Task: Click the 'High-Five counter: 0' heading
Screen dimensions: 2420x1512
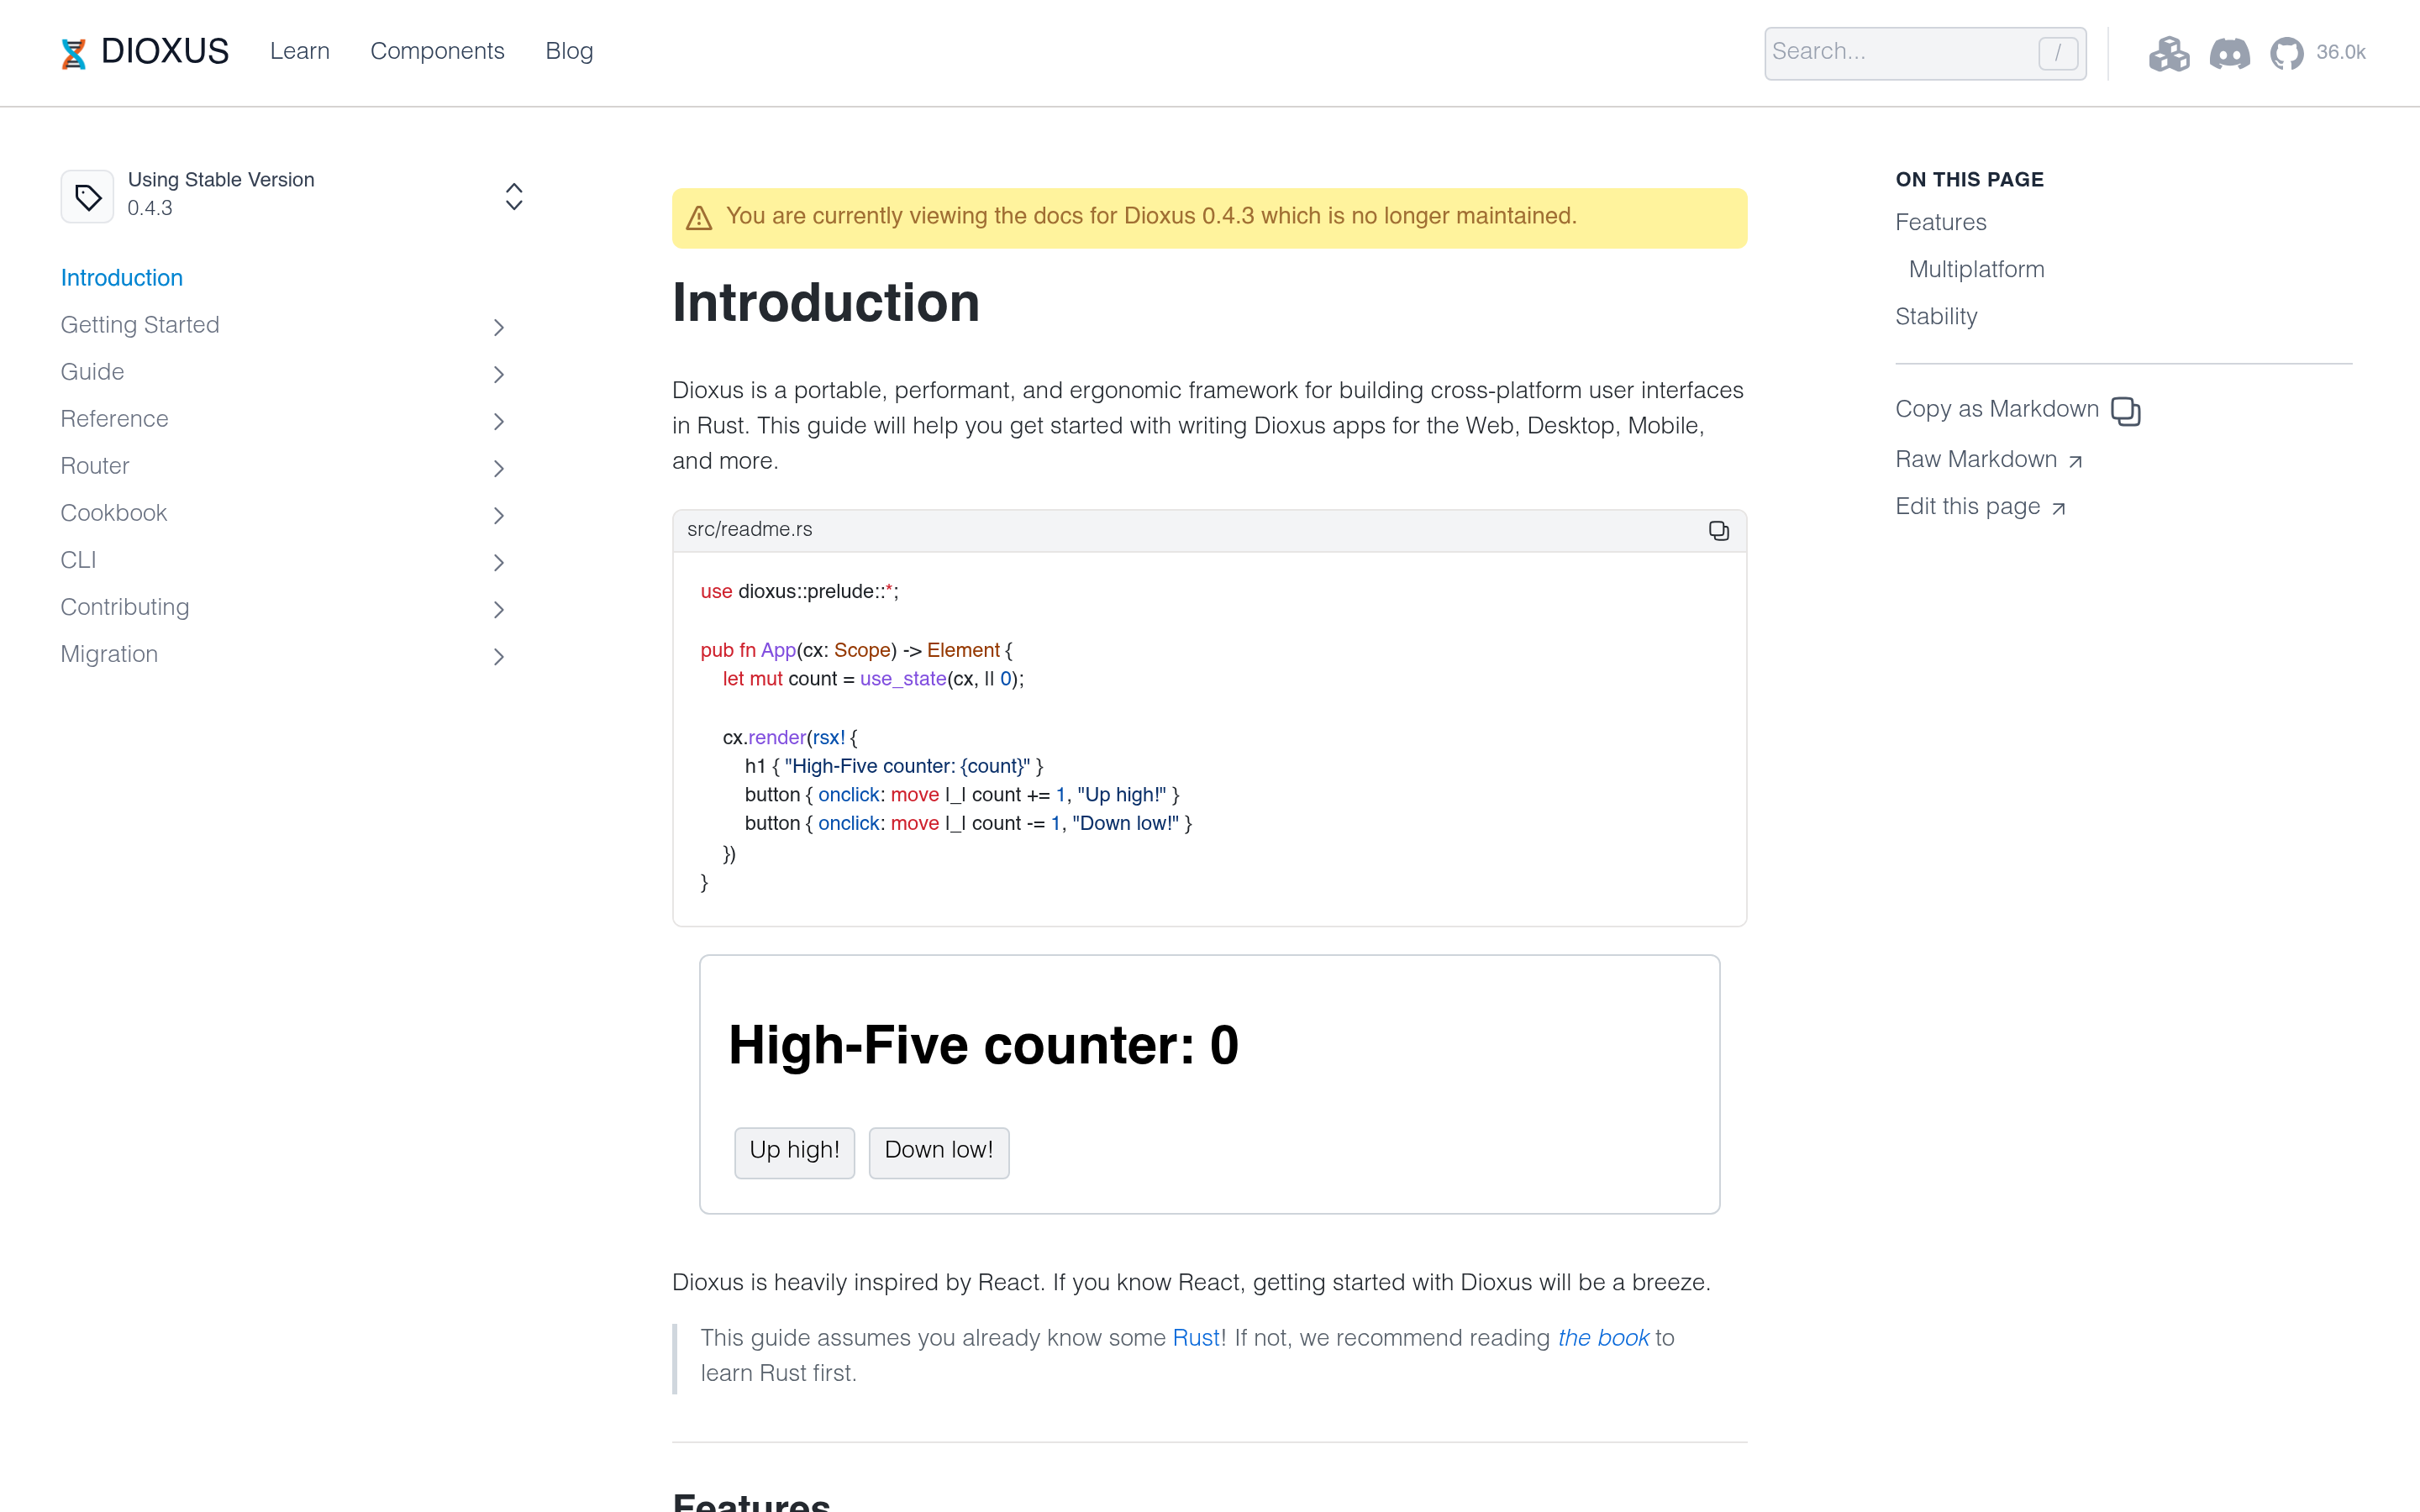Action: coord(983,1045)
